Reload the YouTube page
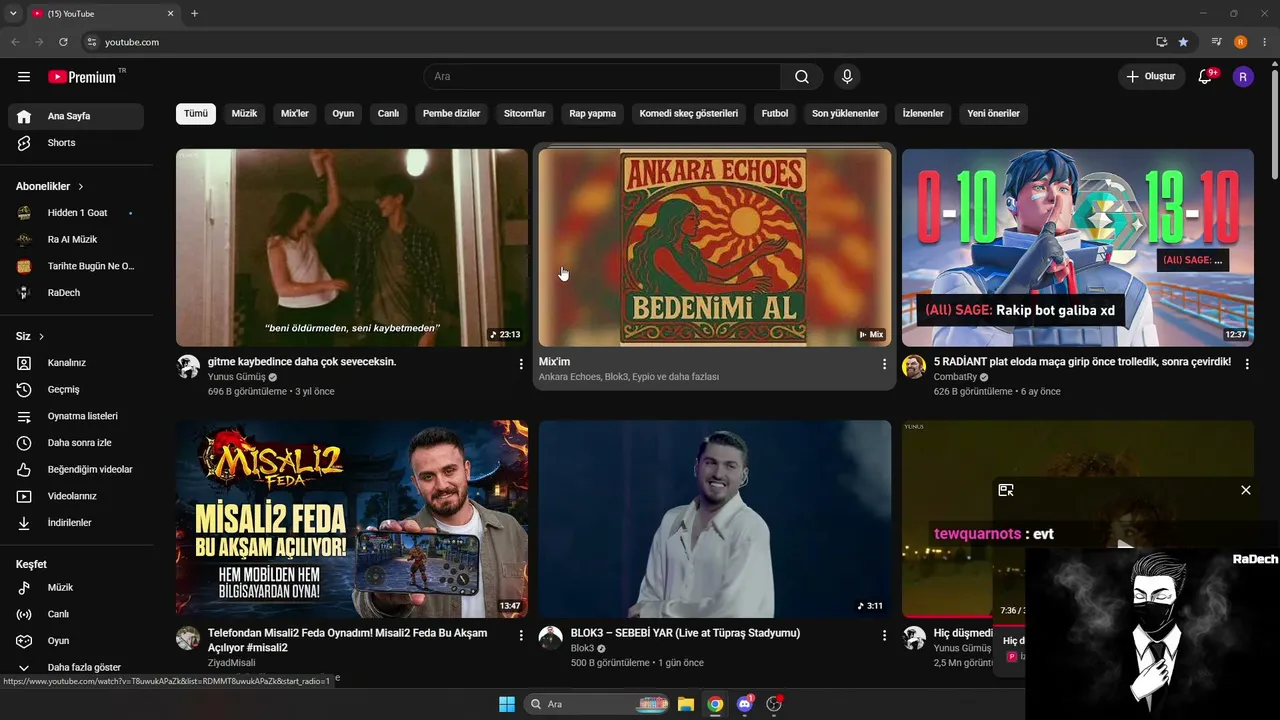This screenshot has width=1280, height=720. tap(63, 42)
